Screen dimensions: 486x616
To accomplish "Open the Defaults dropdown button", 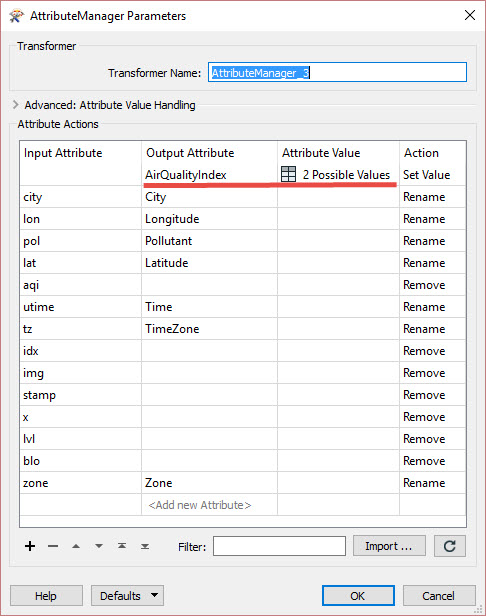I will [x=127, y=596].
